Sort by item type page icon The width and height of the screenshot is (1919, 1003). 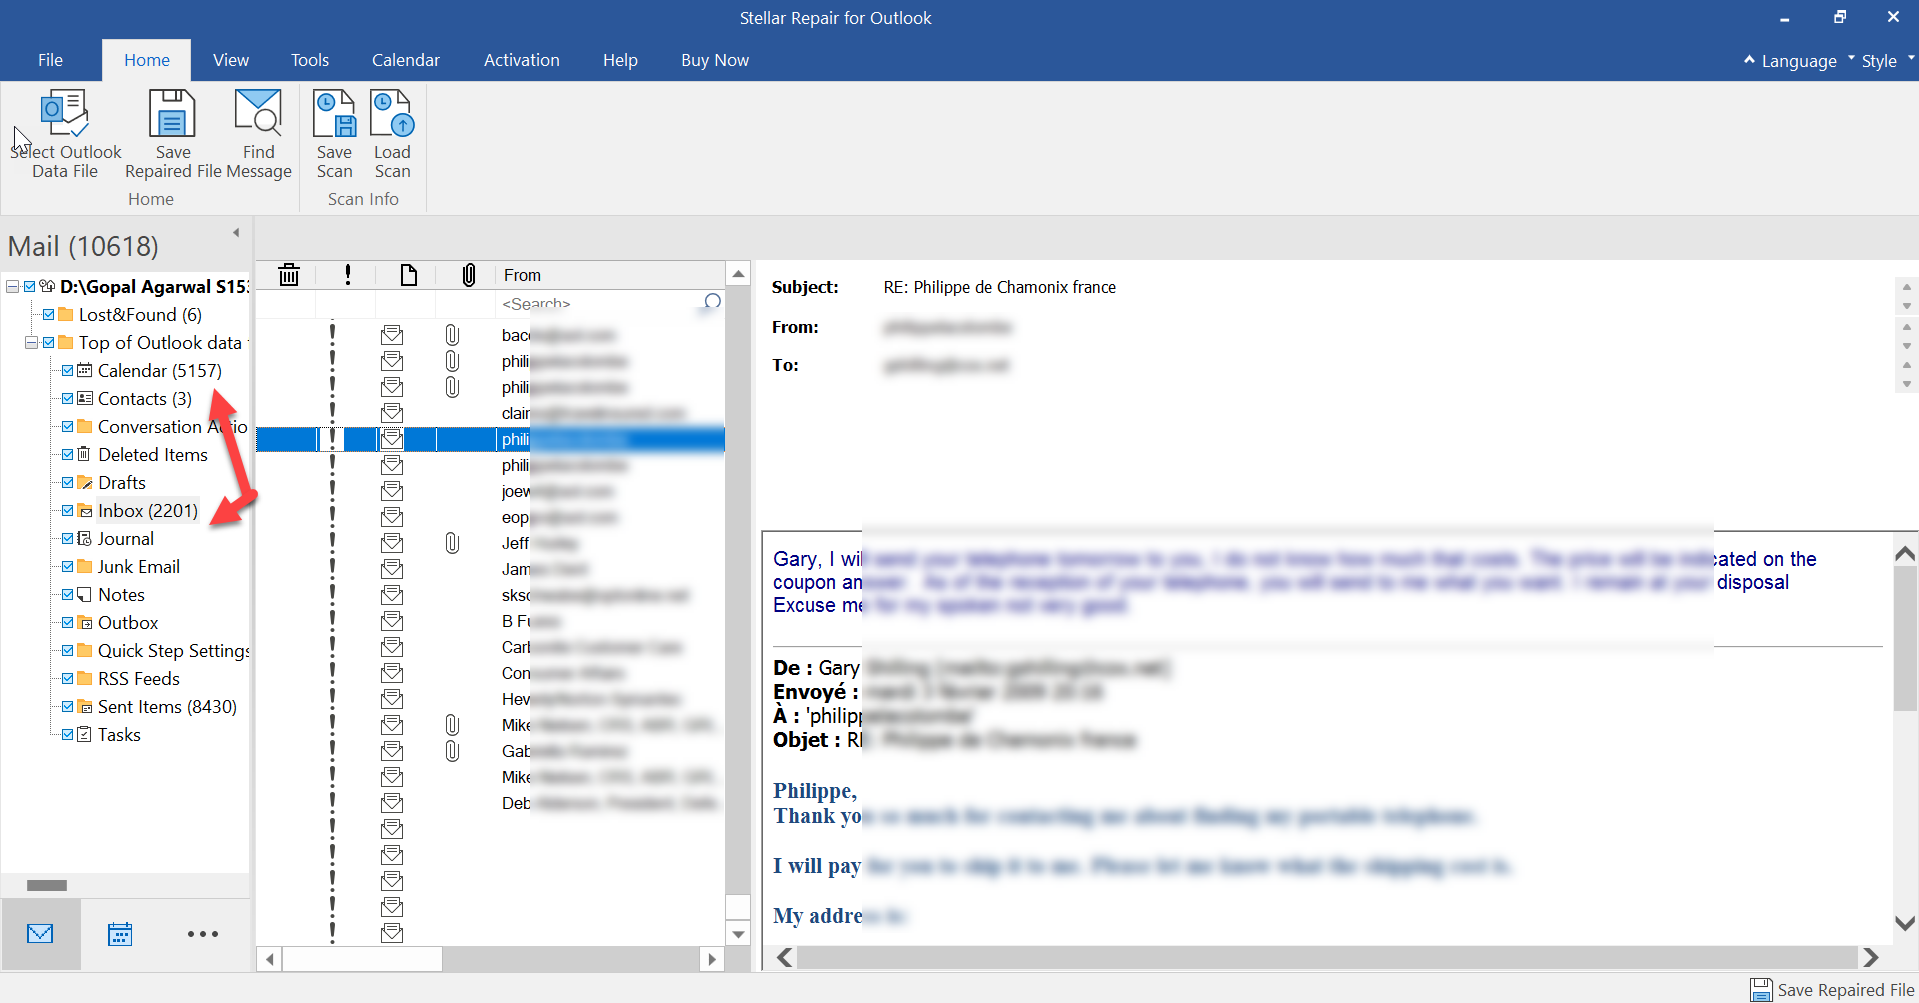click(408, 275)
